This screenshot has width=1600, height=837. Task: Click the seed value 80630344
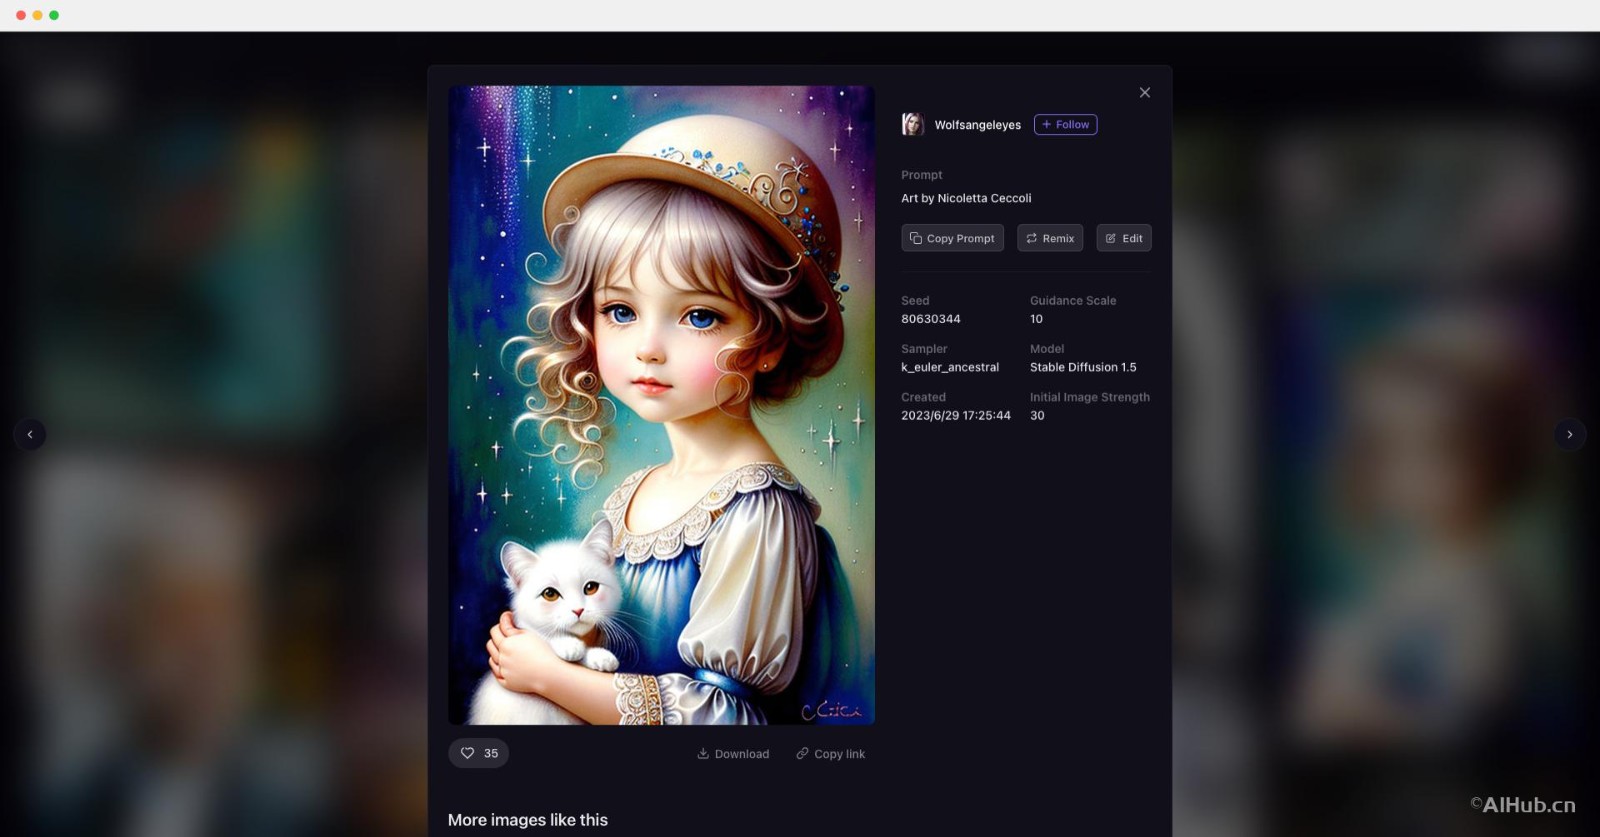930,319
